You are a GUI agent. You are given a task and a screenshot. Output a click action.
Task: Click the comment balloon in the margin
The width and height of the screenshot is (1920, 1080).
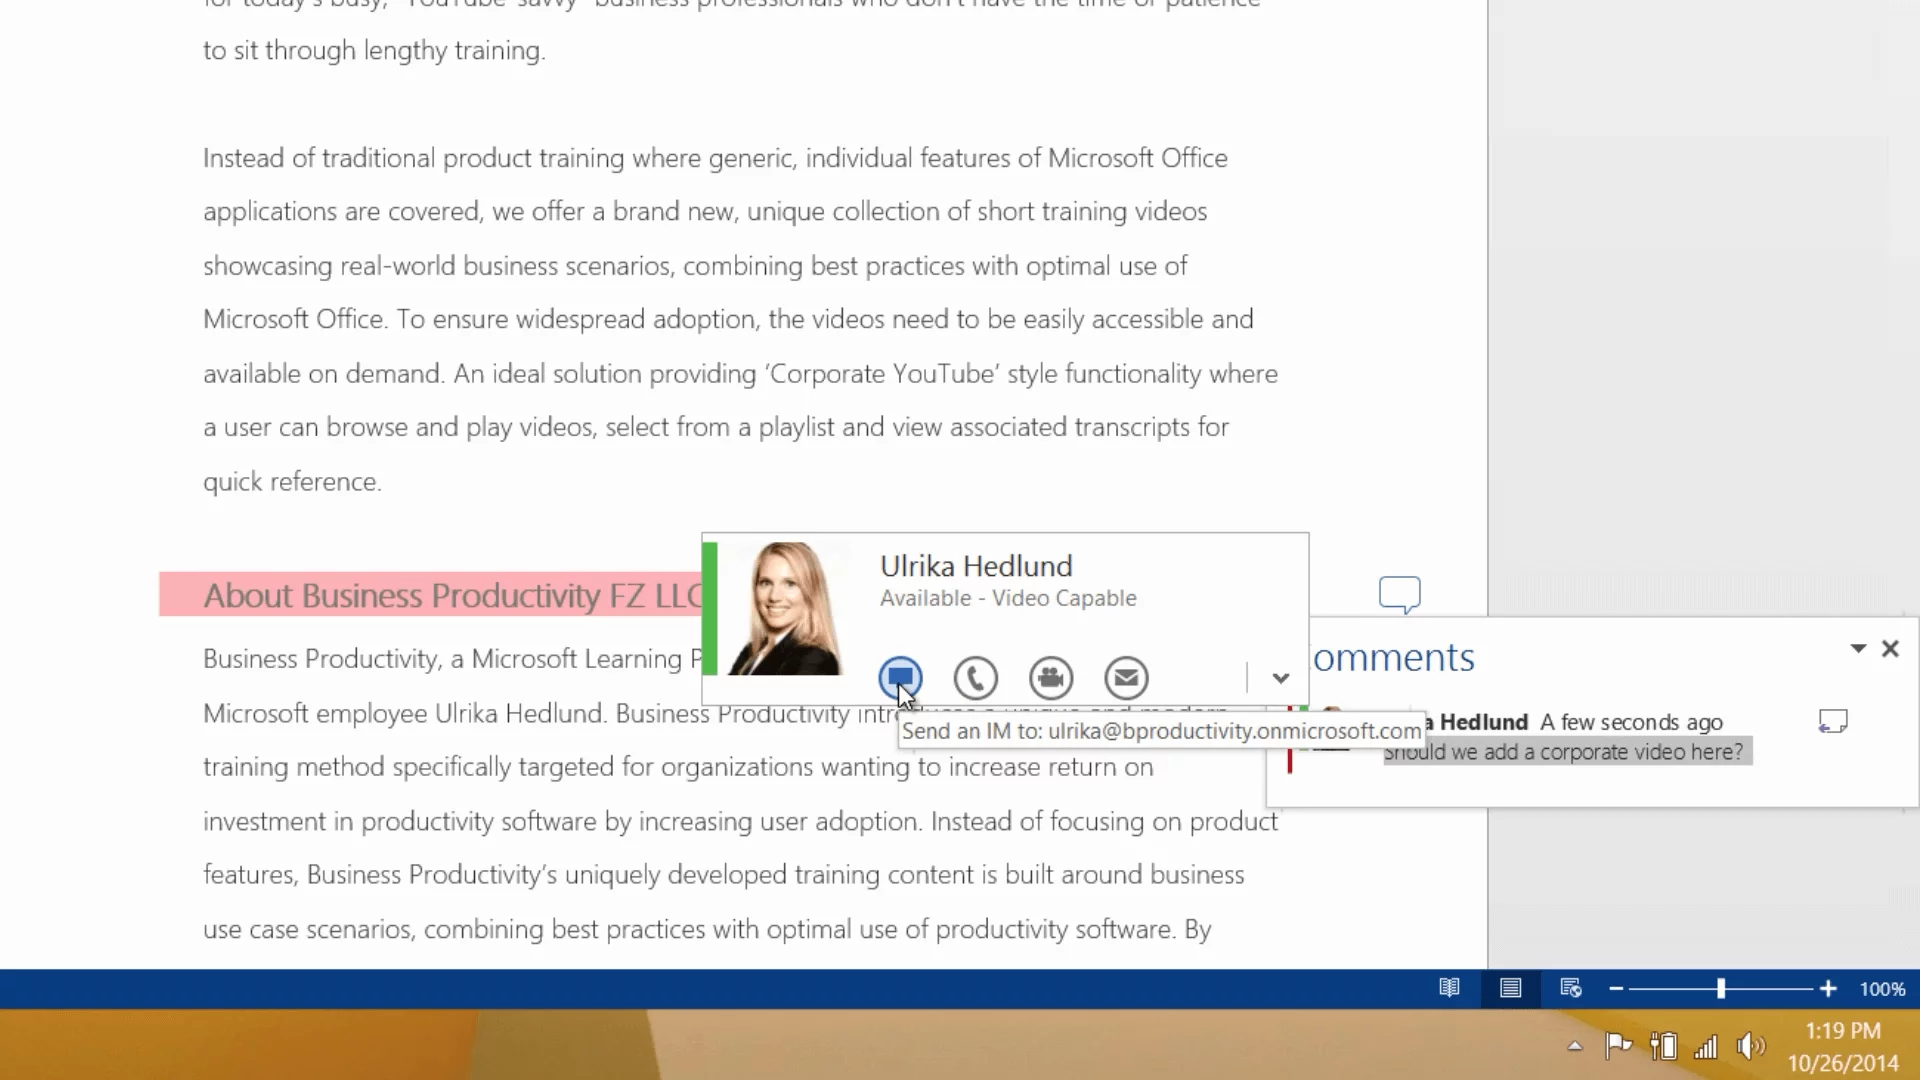[x=1399, y=594]
